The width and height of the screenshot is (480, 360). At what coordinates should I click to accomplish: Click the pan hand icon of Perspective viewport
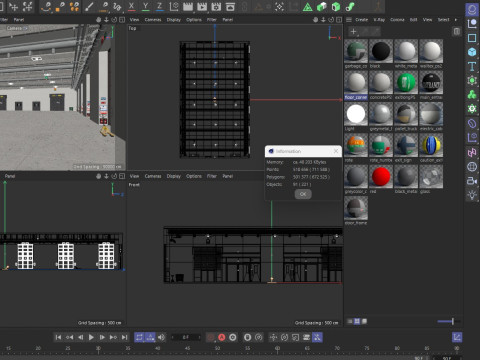click(x=98, y=20)
